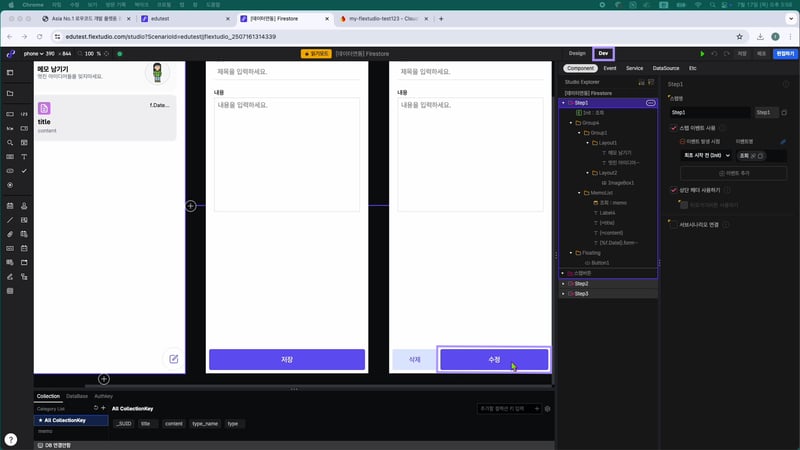Open collection settings gear icon
800x450 pixels.
click(x=547, y=409)
